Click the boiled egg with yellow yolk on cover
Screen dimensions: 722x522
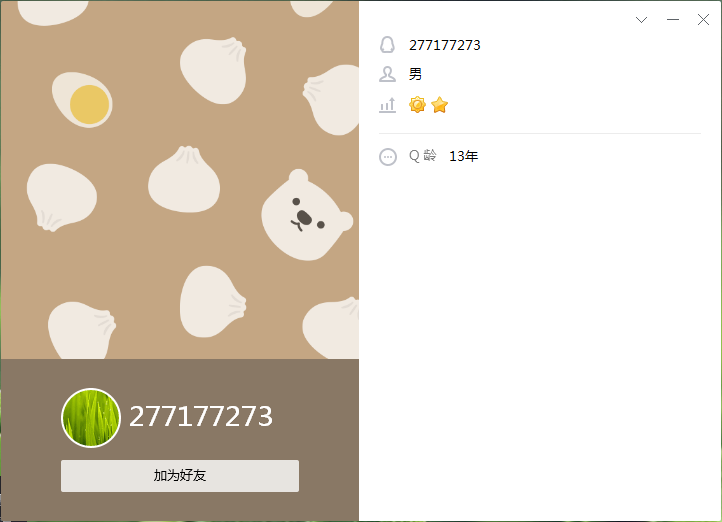pos(82,99)
